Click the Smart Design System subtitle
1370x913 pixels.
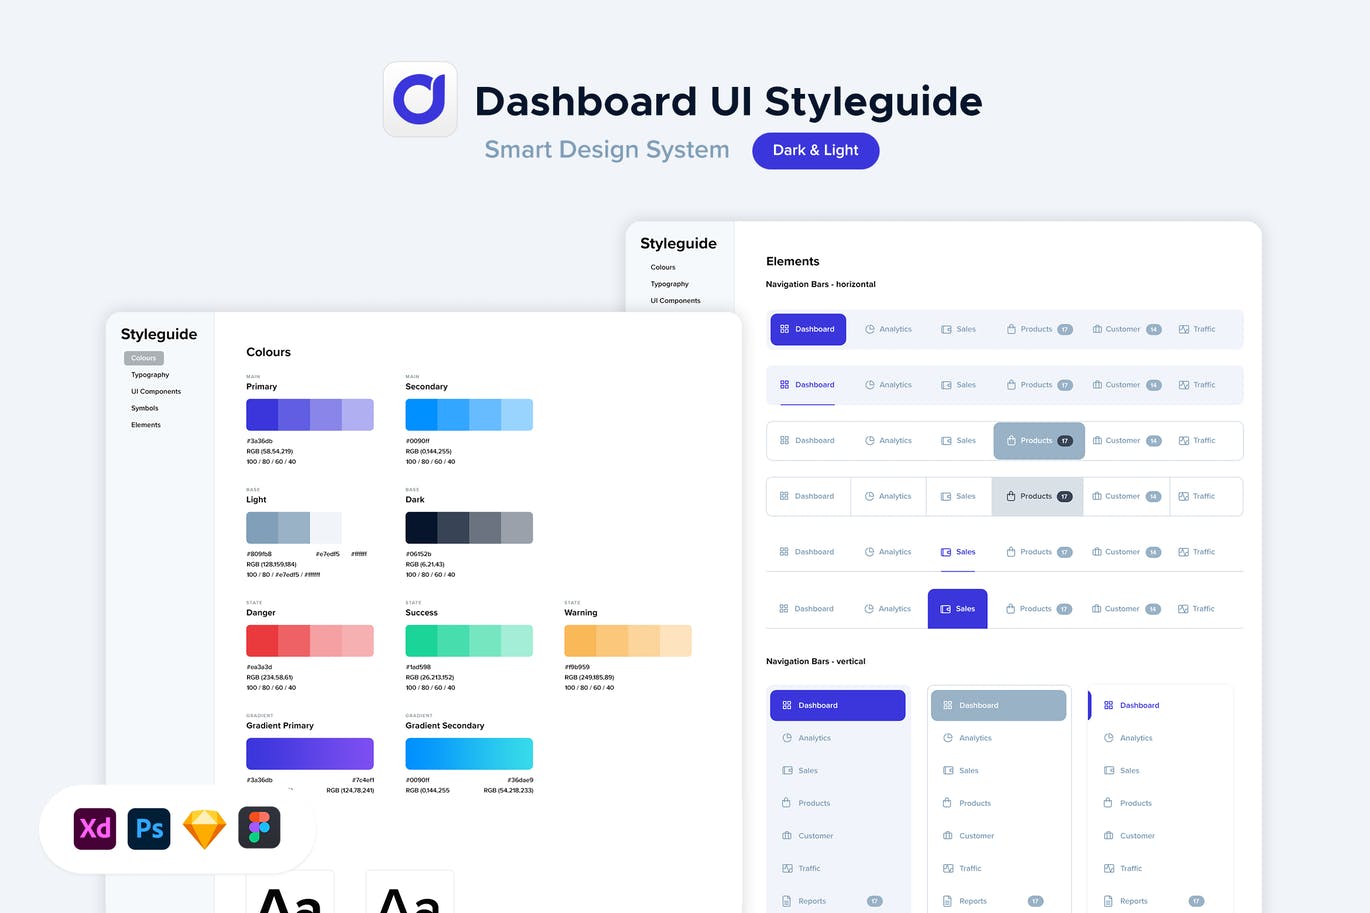coord(607,149)
